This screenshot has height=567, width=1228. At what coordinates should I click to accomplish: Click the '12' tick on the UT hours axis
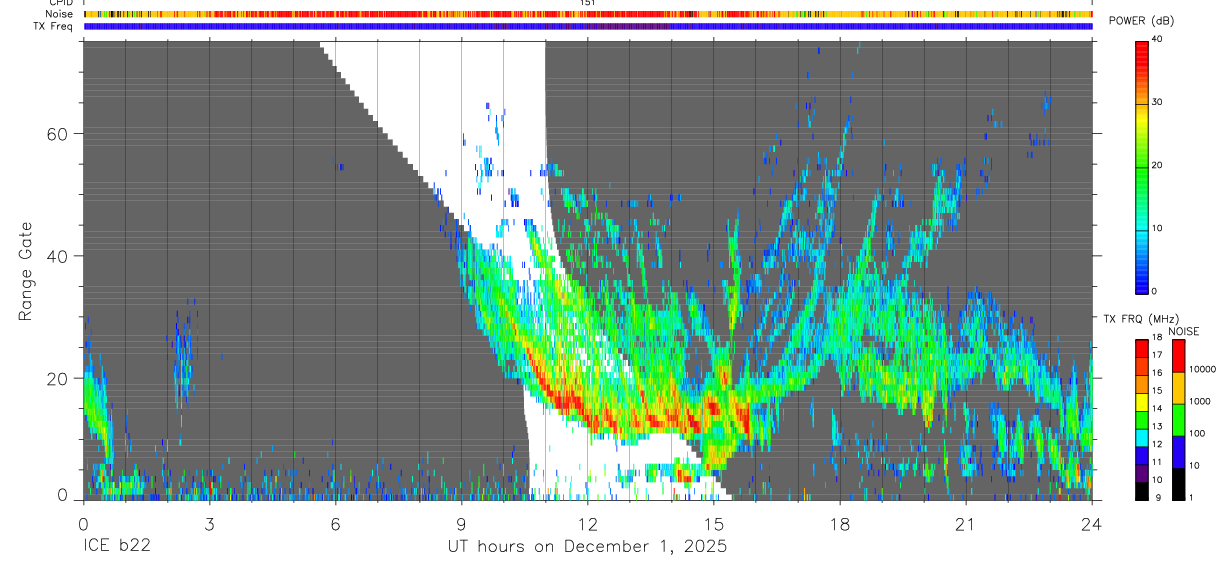tap(587, 523)
